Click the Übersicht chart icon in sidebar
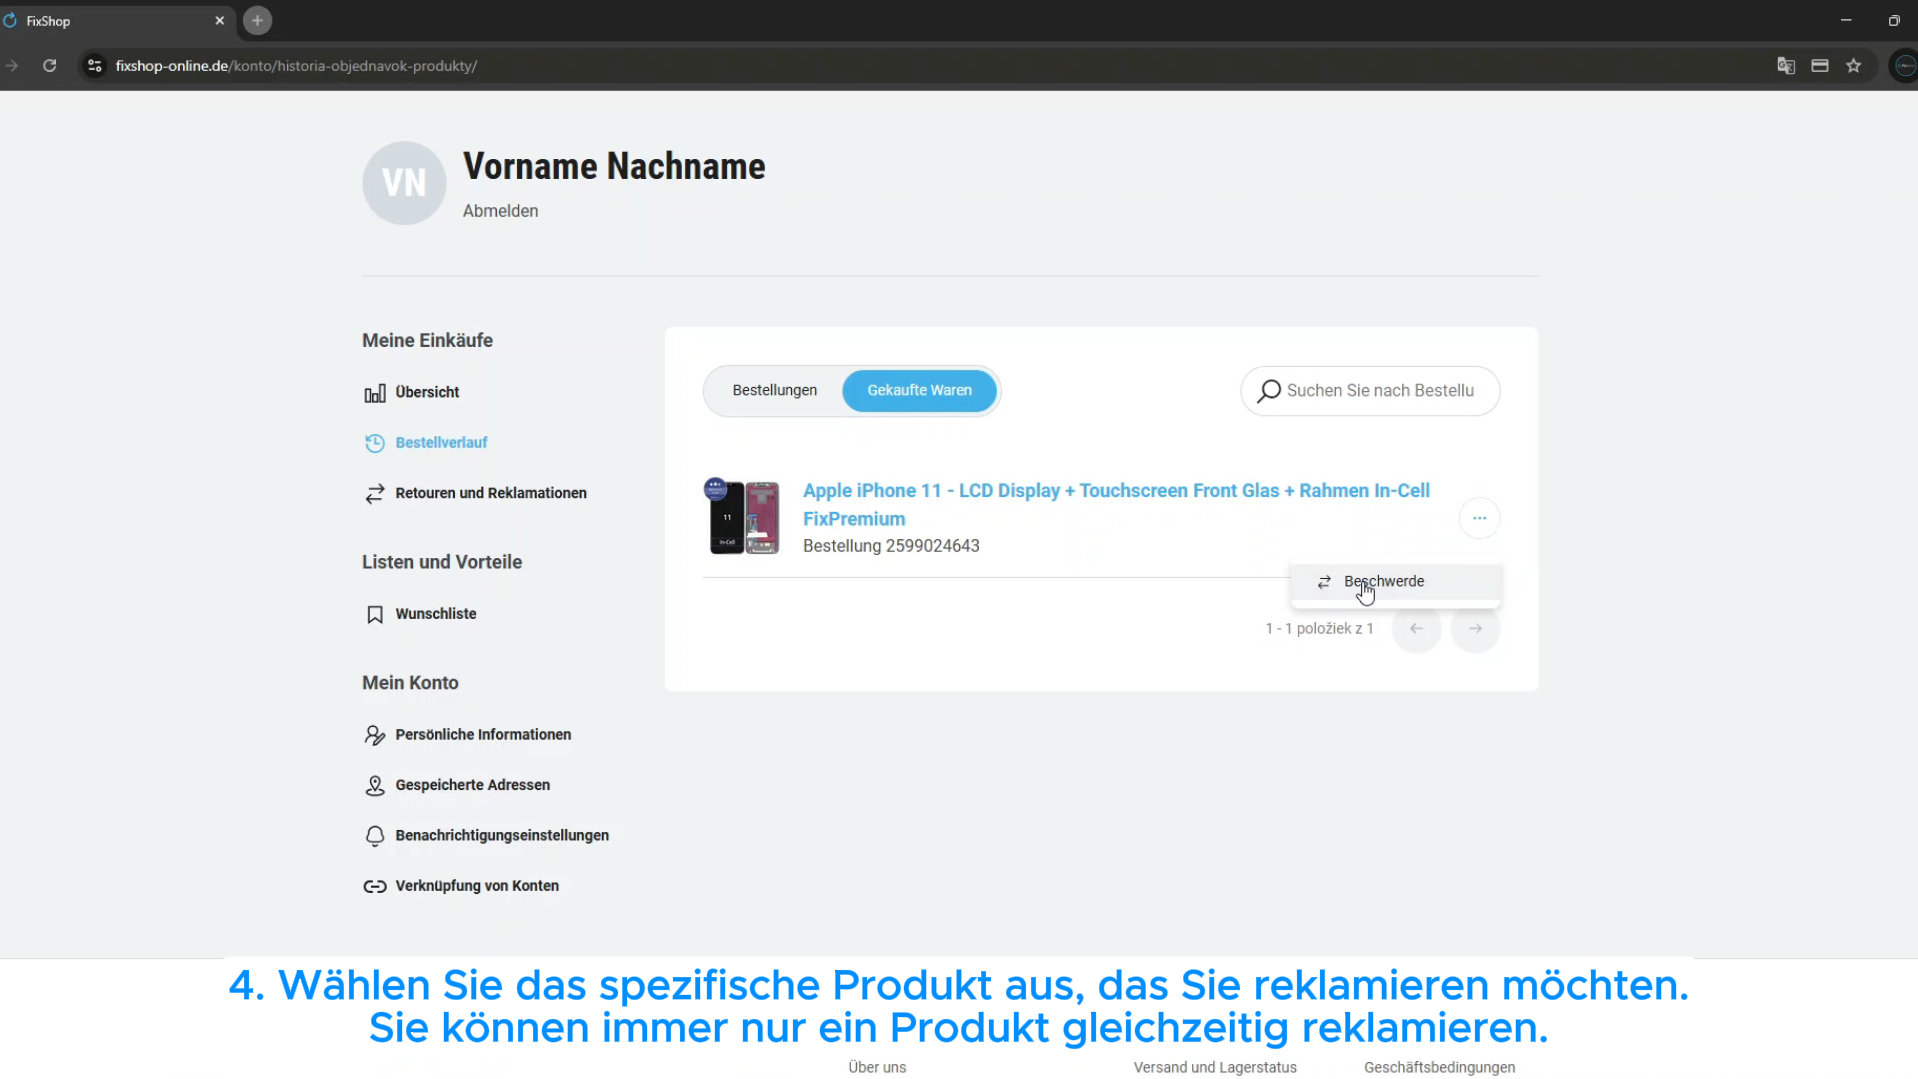 (x=374, y=393)
